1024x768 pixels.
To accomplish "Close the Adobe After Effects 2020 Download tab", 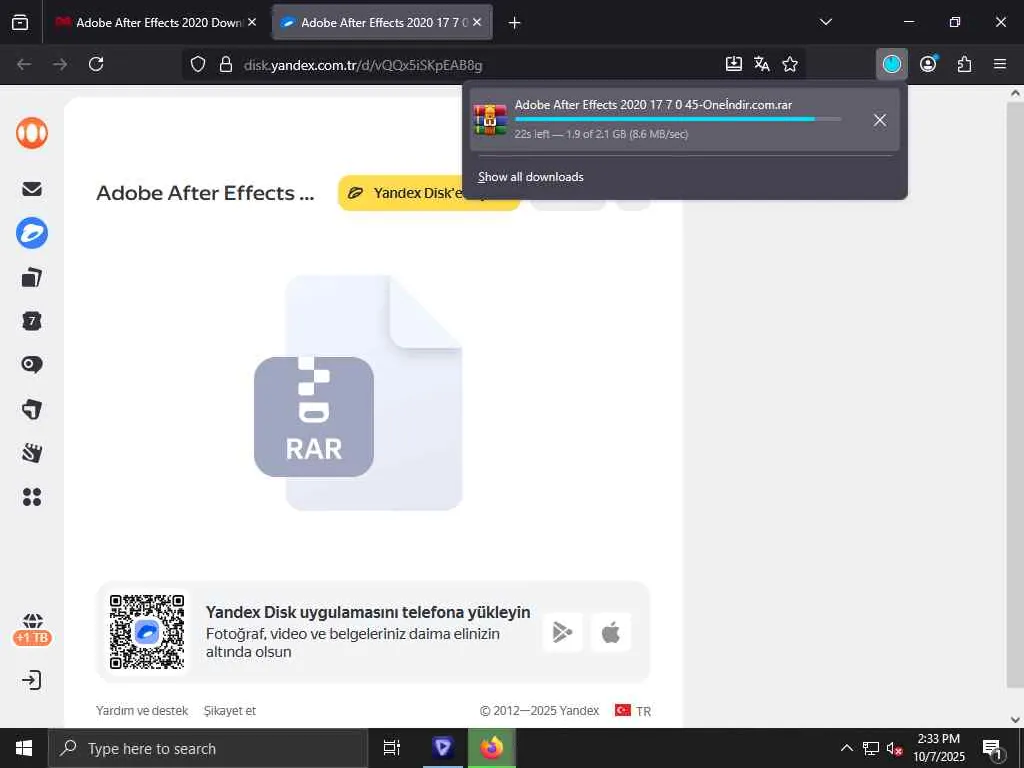I will tap(252, 22).
